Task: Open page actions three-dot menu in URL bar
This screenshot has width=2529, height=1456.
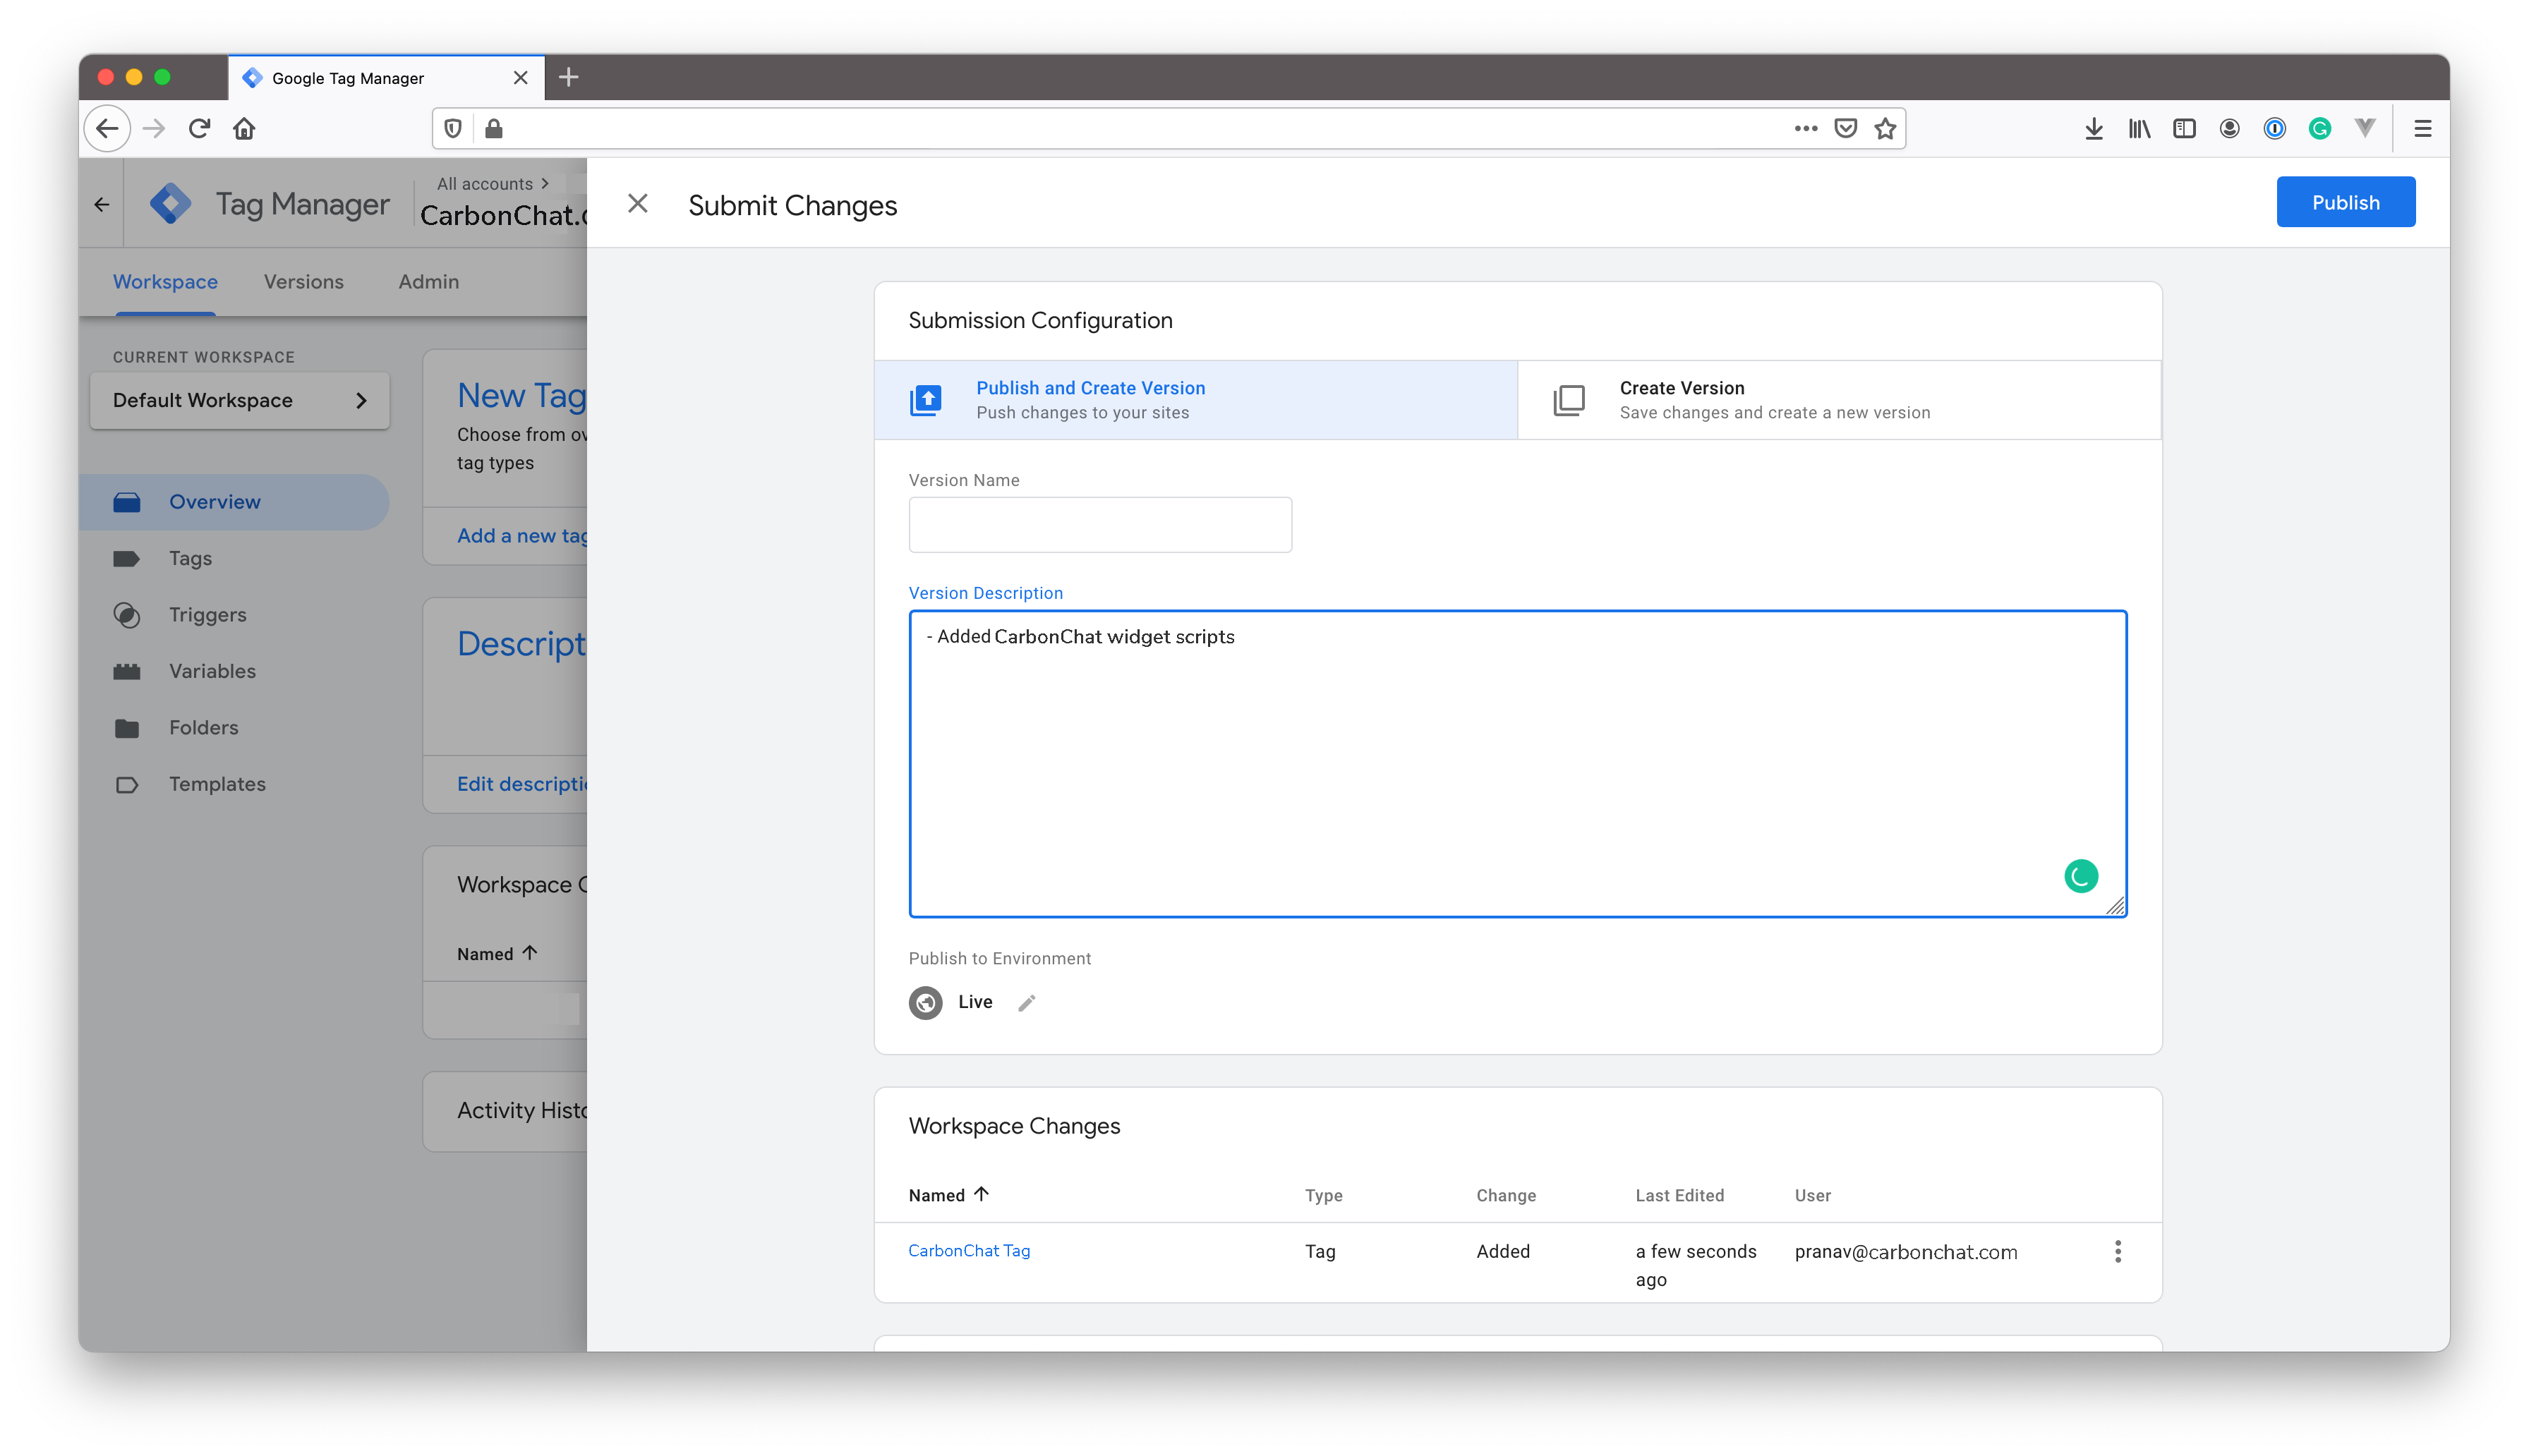Action: (x=1805, y=128)
